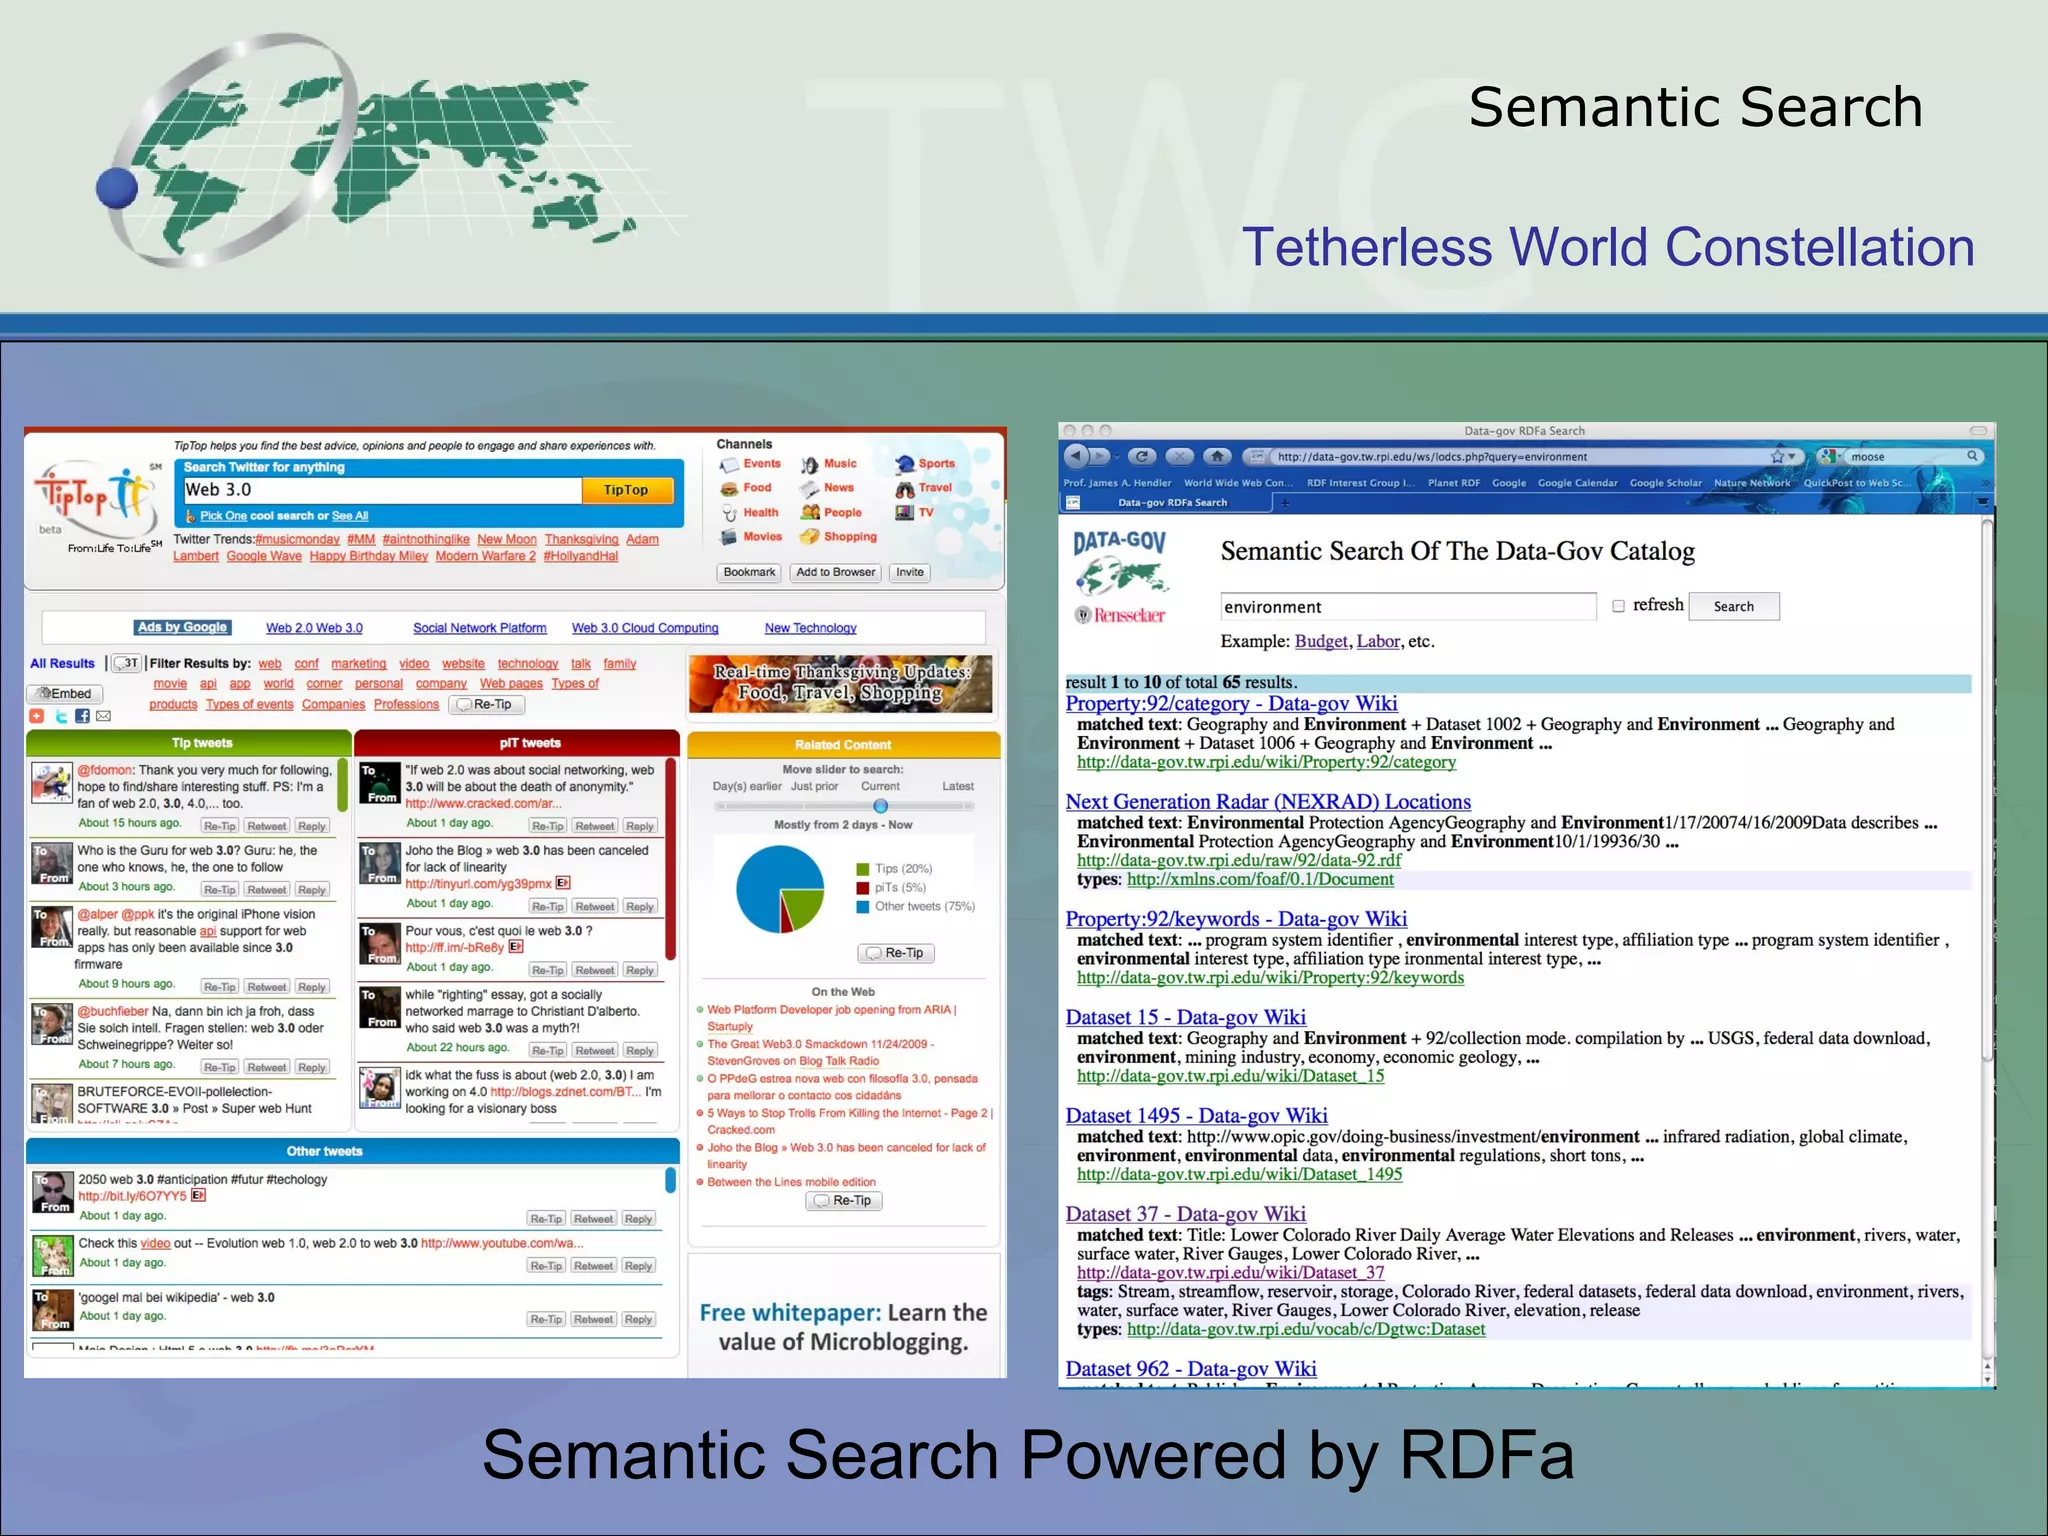Open Thanksgiving Updates banner
Viewport: 2048px width, 1536px height.
point(841,684)
